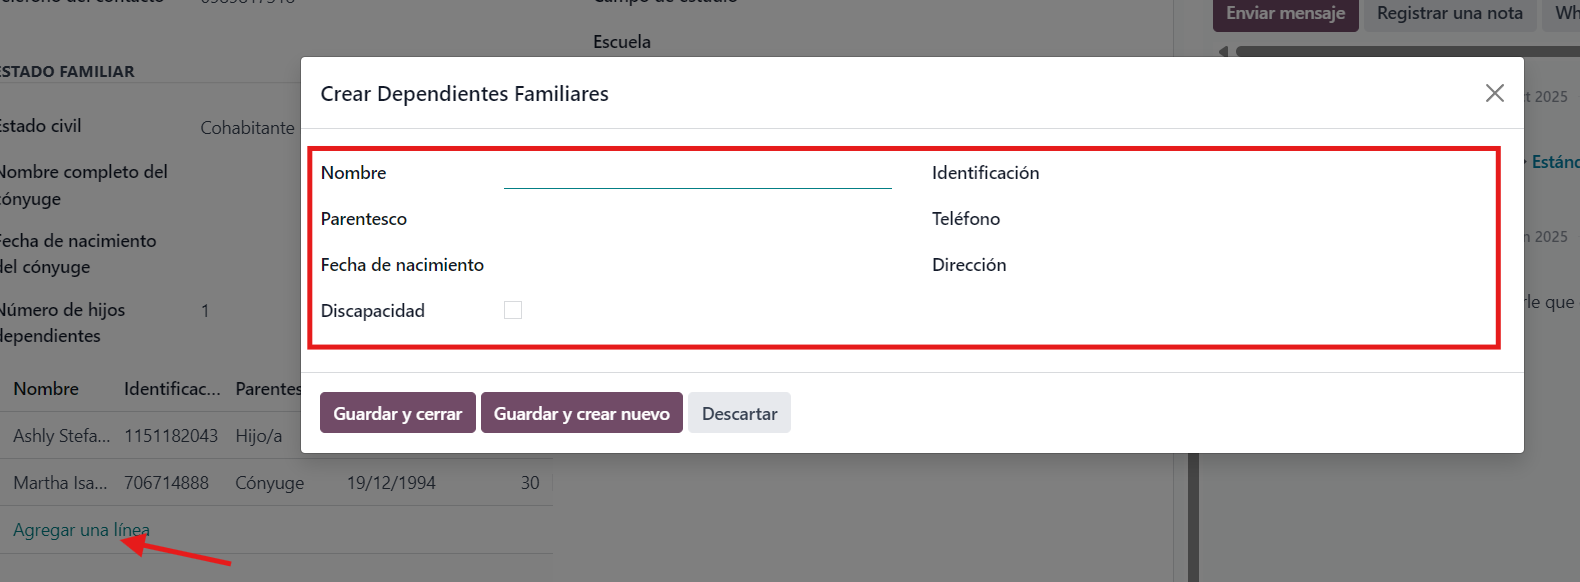This screenshot has height=582, width=1580.
Task: Open the Martha Isa... dependent row
Action: pyautogui.click(x=60, y=483)
